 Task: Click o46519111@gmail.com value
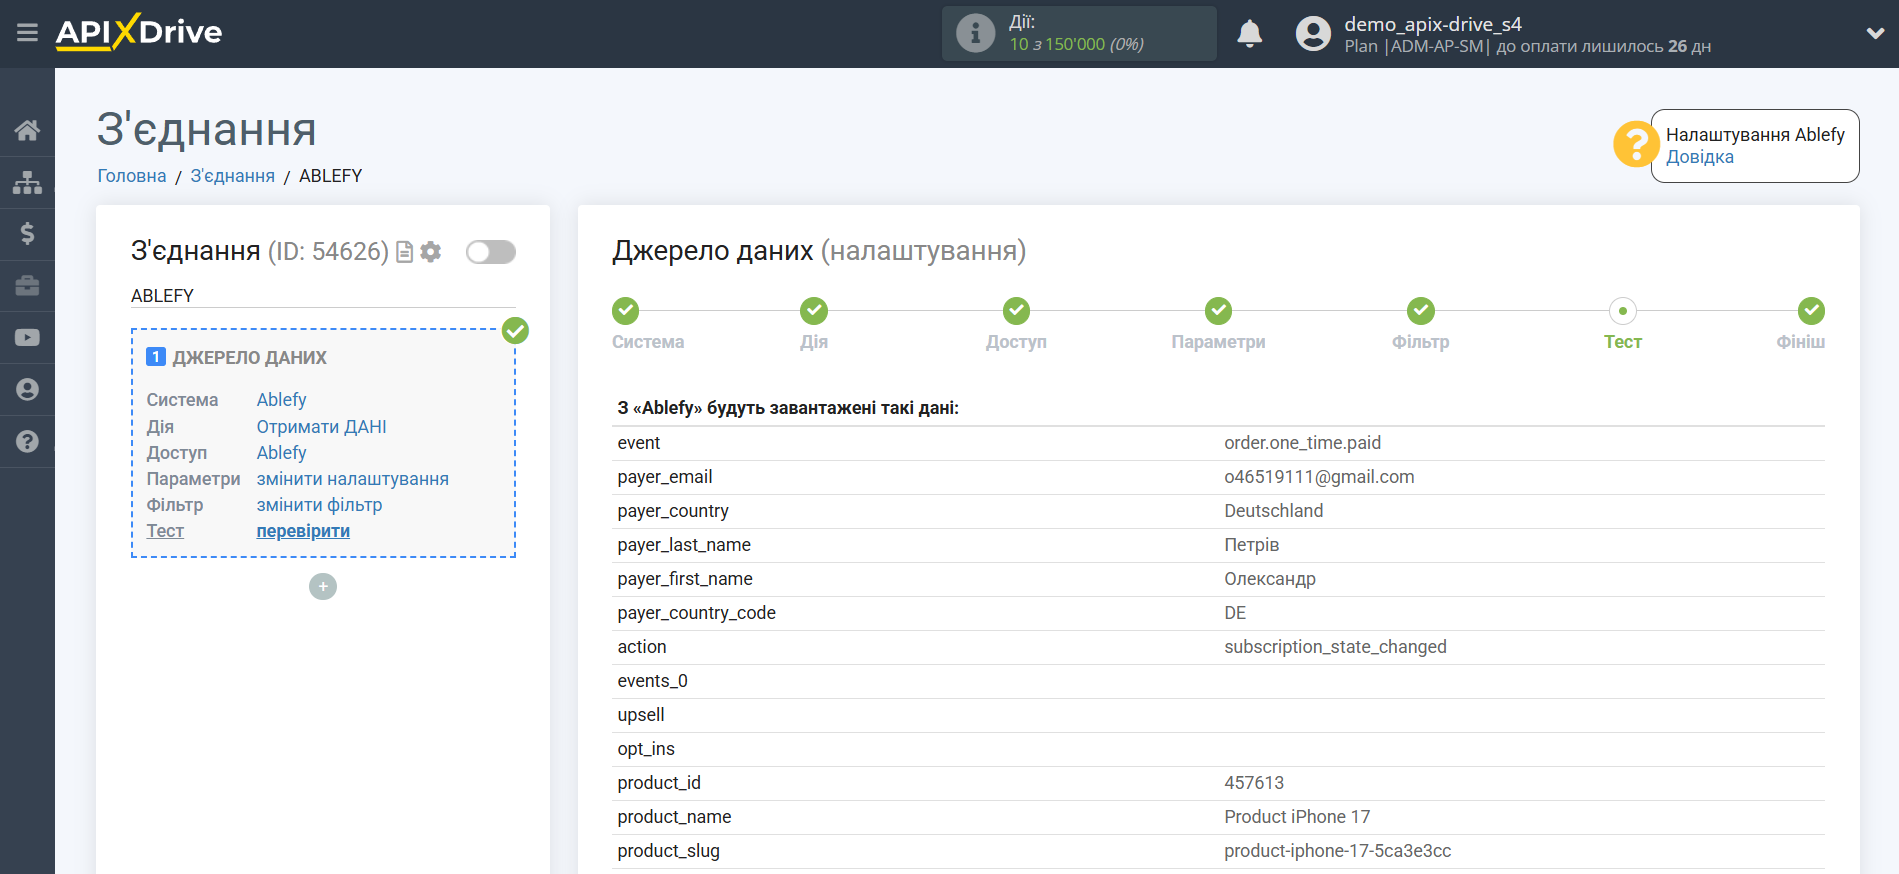1319,477
